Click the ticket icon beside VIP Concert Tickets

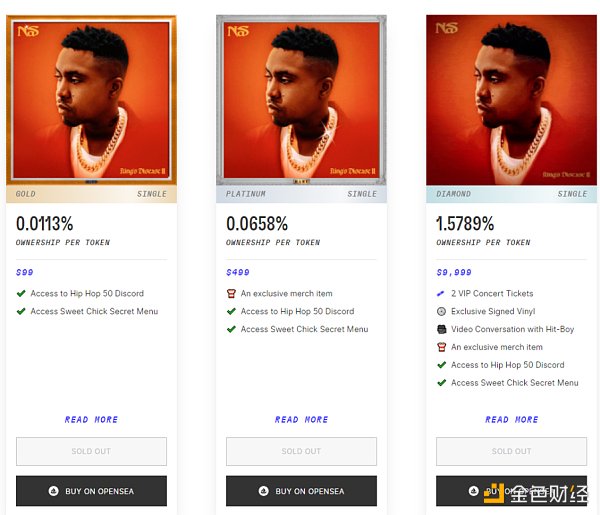441,294
